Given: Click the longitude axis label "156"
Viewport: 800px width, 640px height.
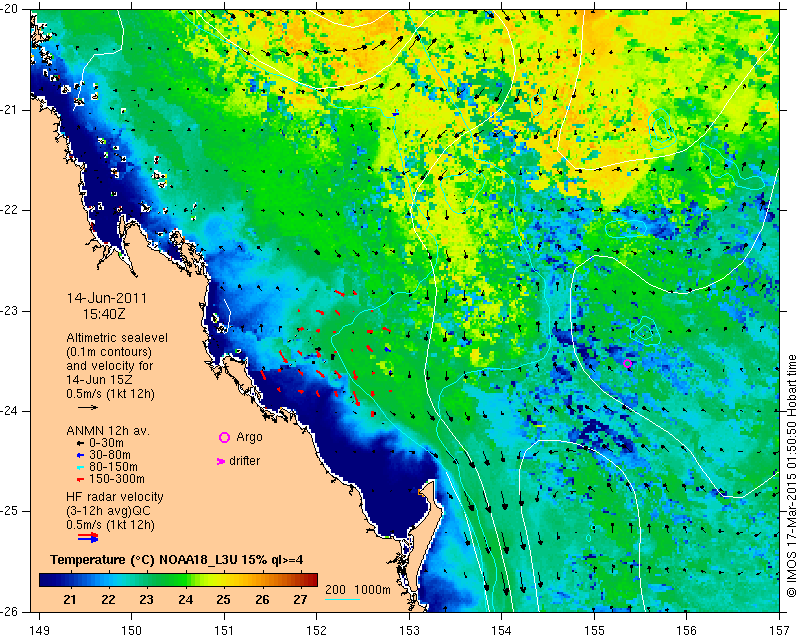Looking at the screenshot, I should pos(687,631).
